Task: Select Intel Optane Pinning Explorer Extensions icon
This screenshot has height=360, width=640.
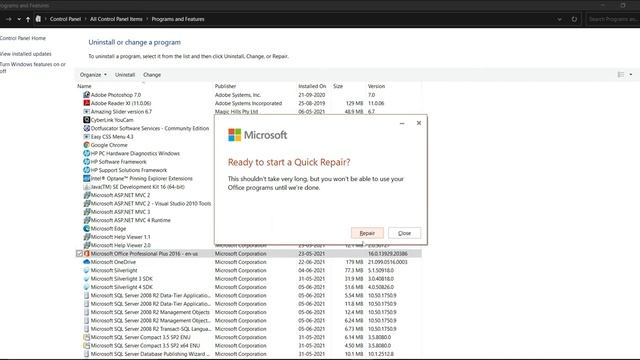Action: pos(87,178)
